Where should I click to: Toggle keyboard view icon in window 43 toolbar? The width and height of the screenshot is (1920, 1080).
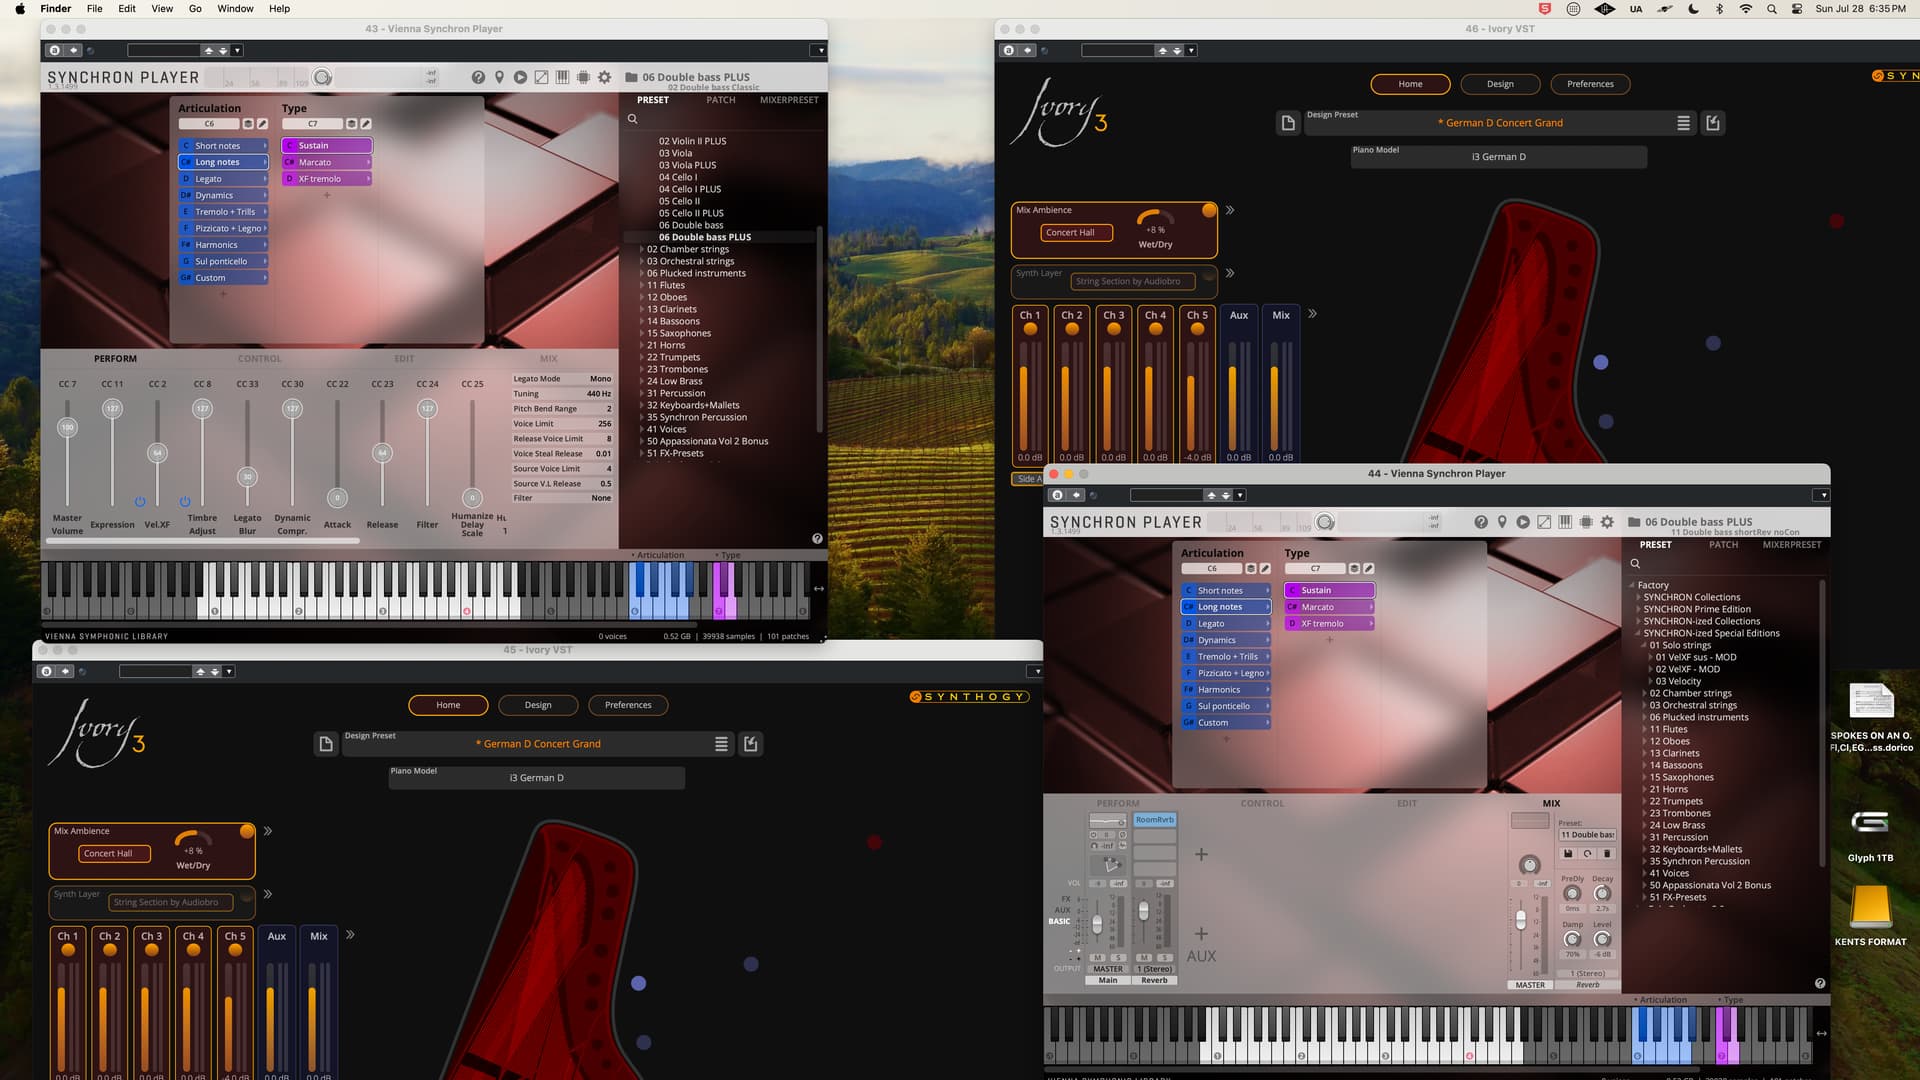[x=562, y=77]
